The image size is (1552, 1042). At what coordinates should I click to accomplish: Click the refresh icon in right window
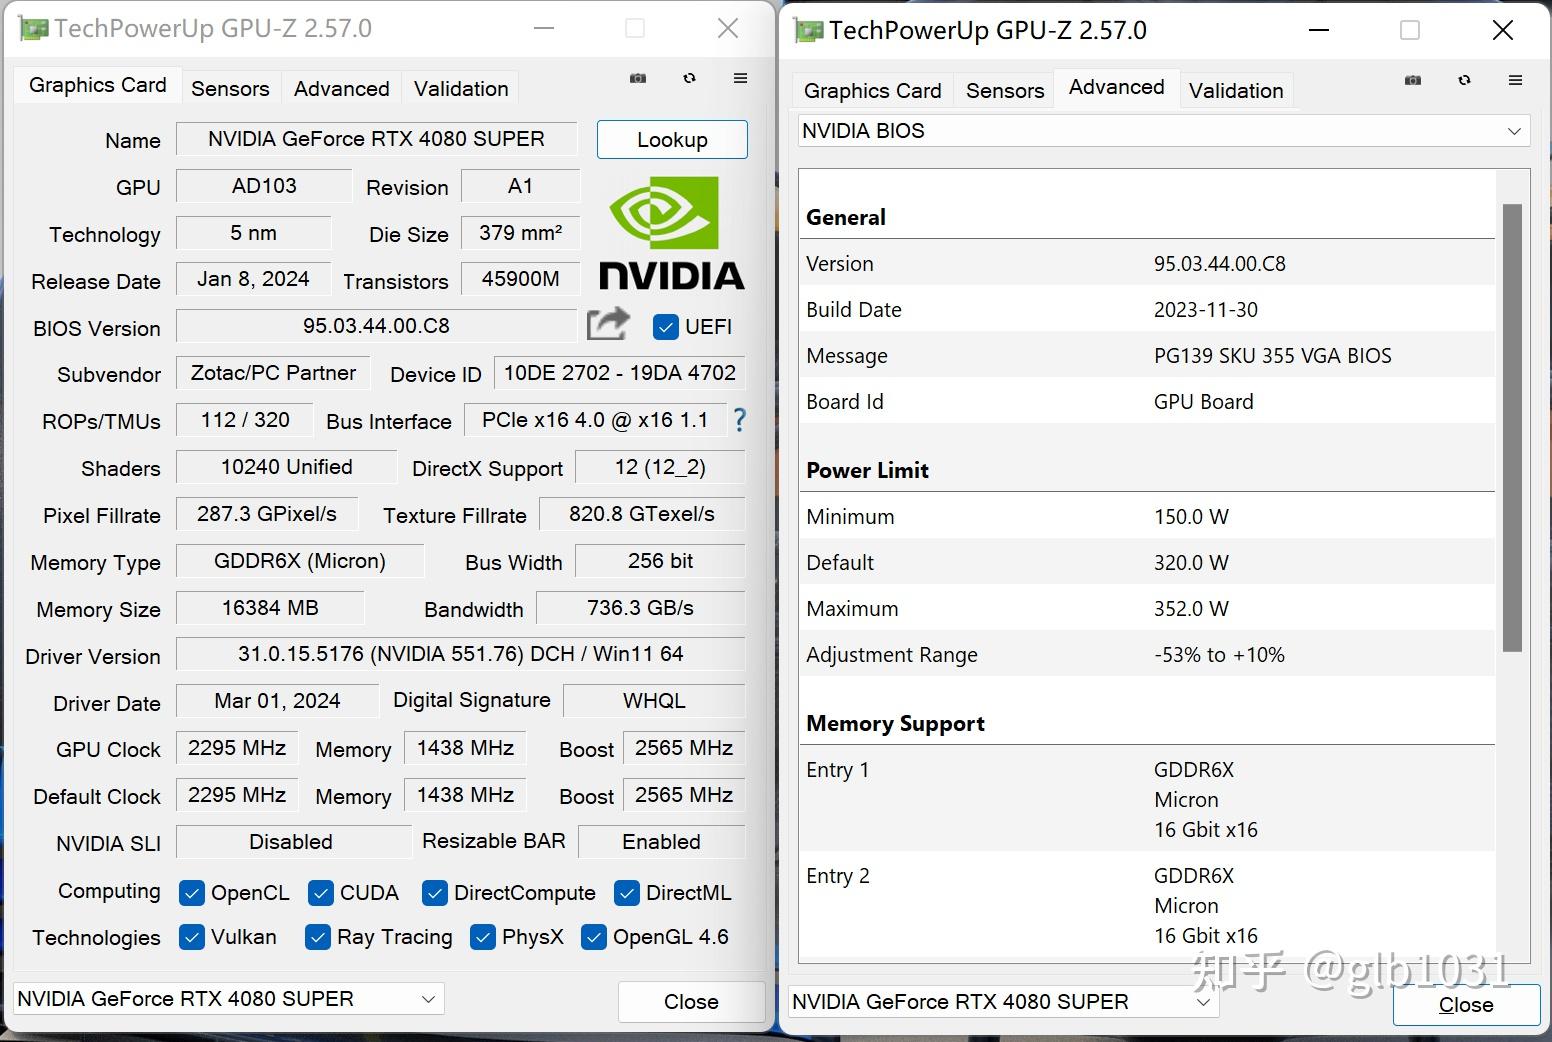pyautogui.click(x=1464, y=80)
